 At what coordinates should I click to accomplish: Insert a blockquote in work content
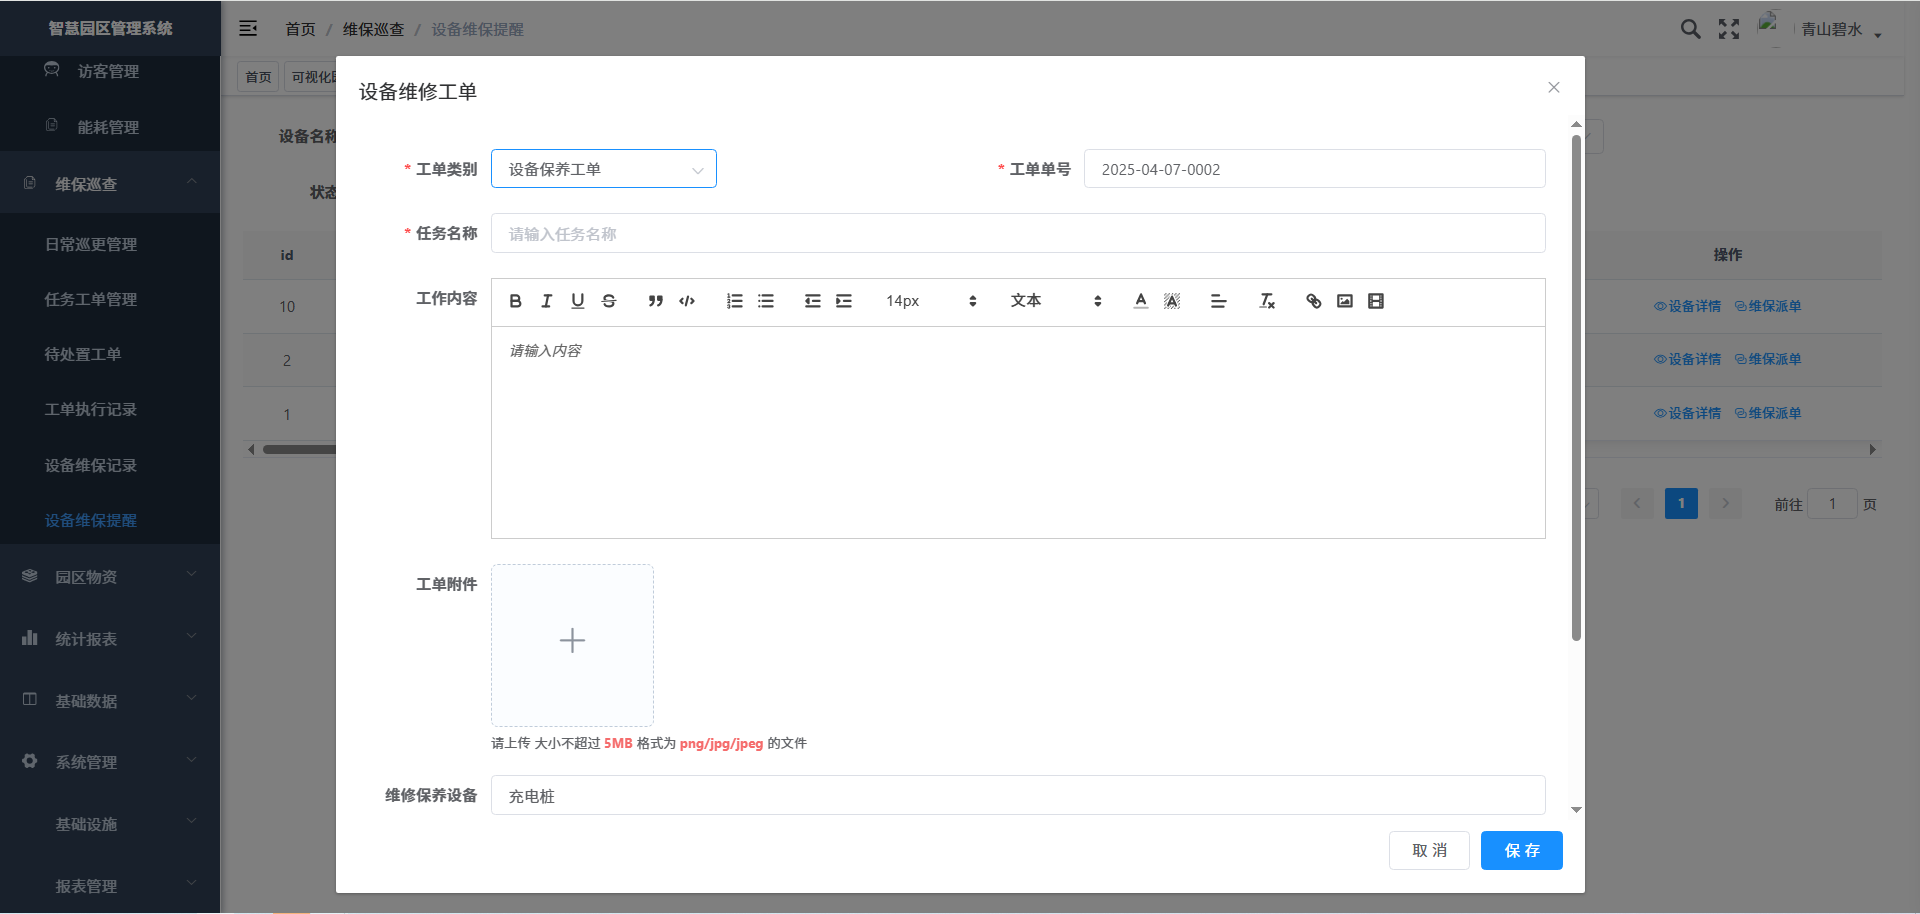(655, 301)
